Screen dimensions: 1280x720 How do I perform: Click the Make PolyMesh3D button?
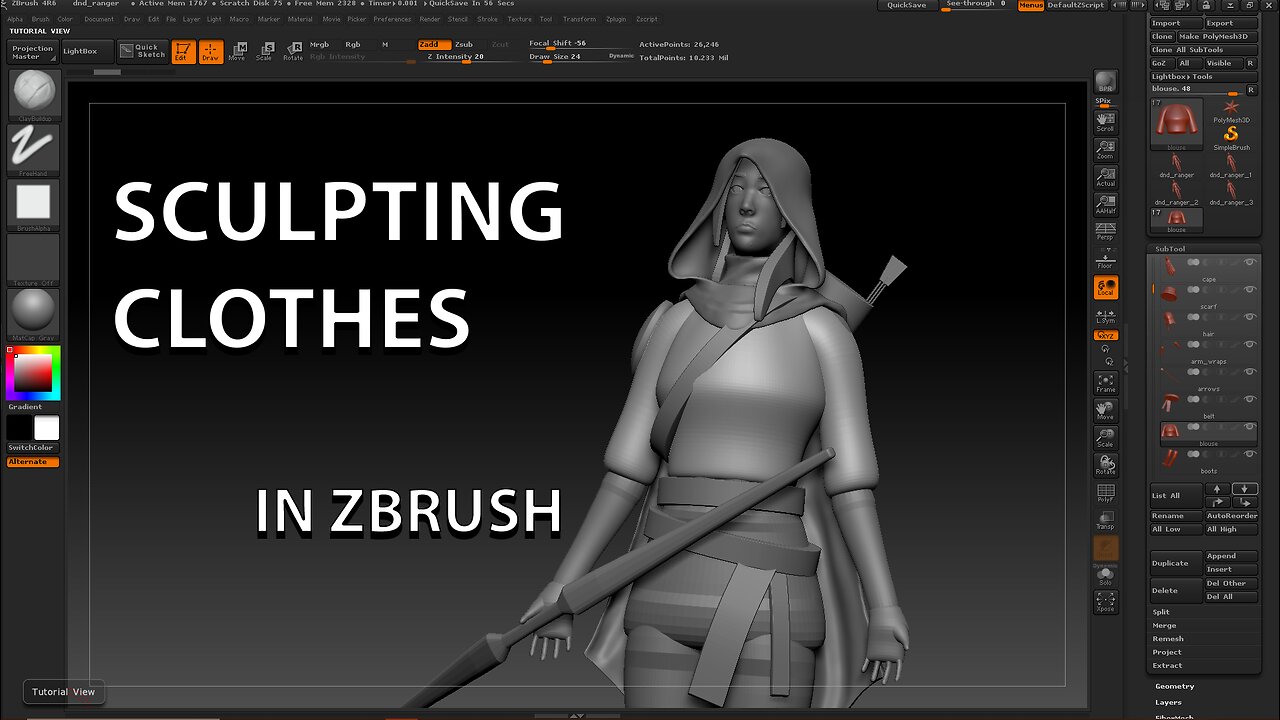(1216, 36)
